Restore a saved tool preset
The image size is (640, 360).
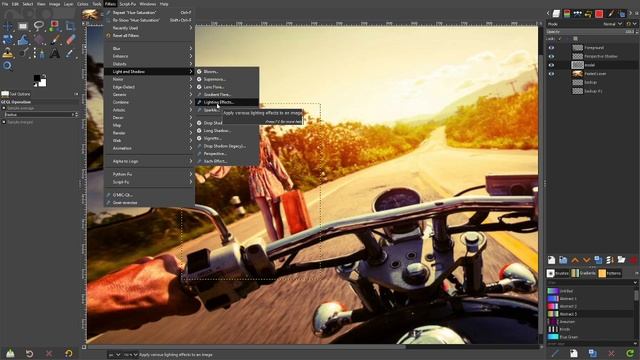(29, 353)
